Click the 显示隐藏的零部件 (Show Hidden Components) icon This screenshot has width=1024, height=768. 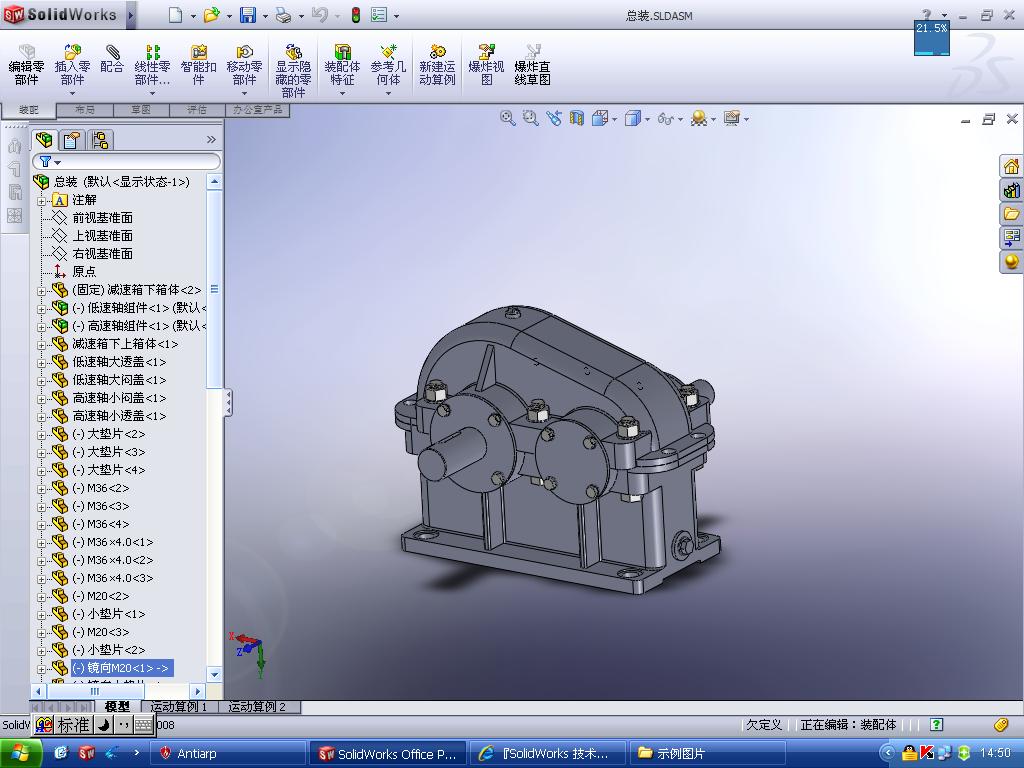pyautogui.click(x=293, y=71)
